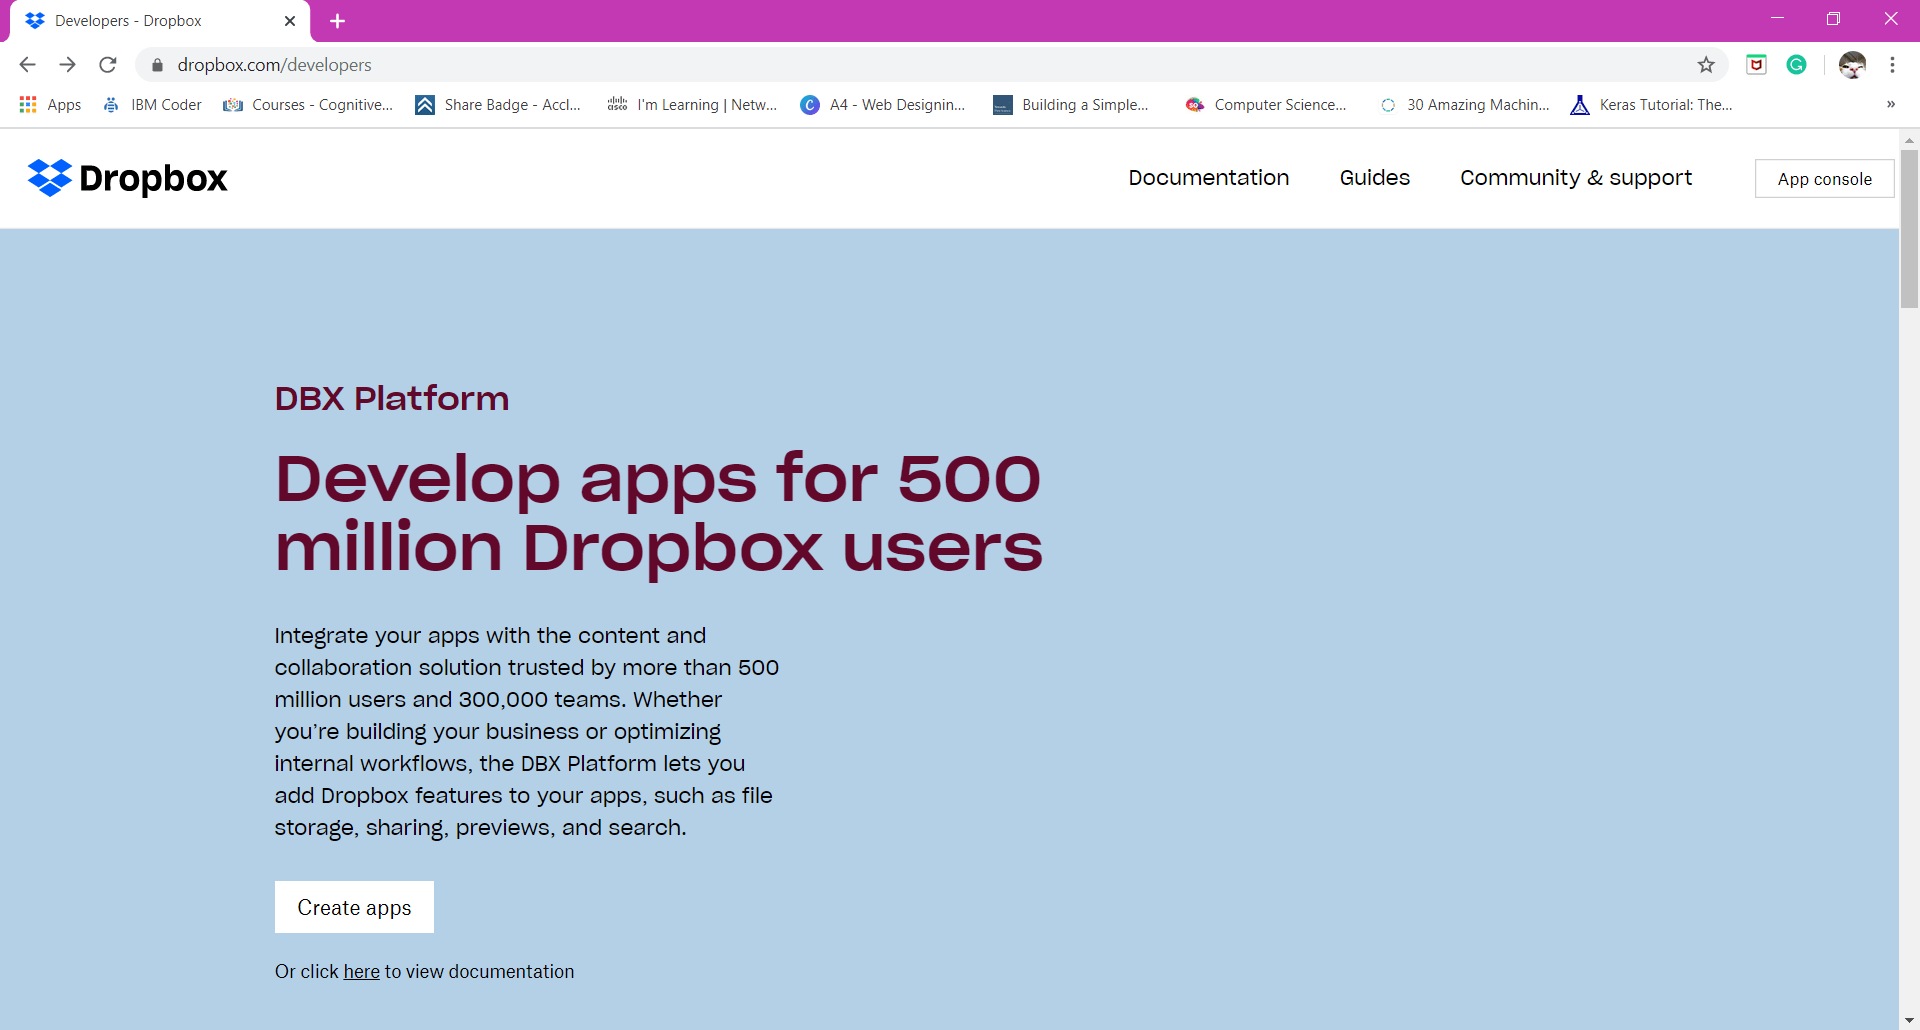The height and width of the screenshot is (1030, 1920).
Task: Click the Chrome three-dot menu
Action: tap(1892, 64)
